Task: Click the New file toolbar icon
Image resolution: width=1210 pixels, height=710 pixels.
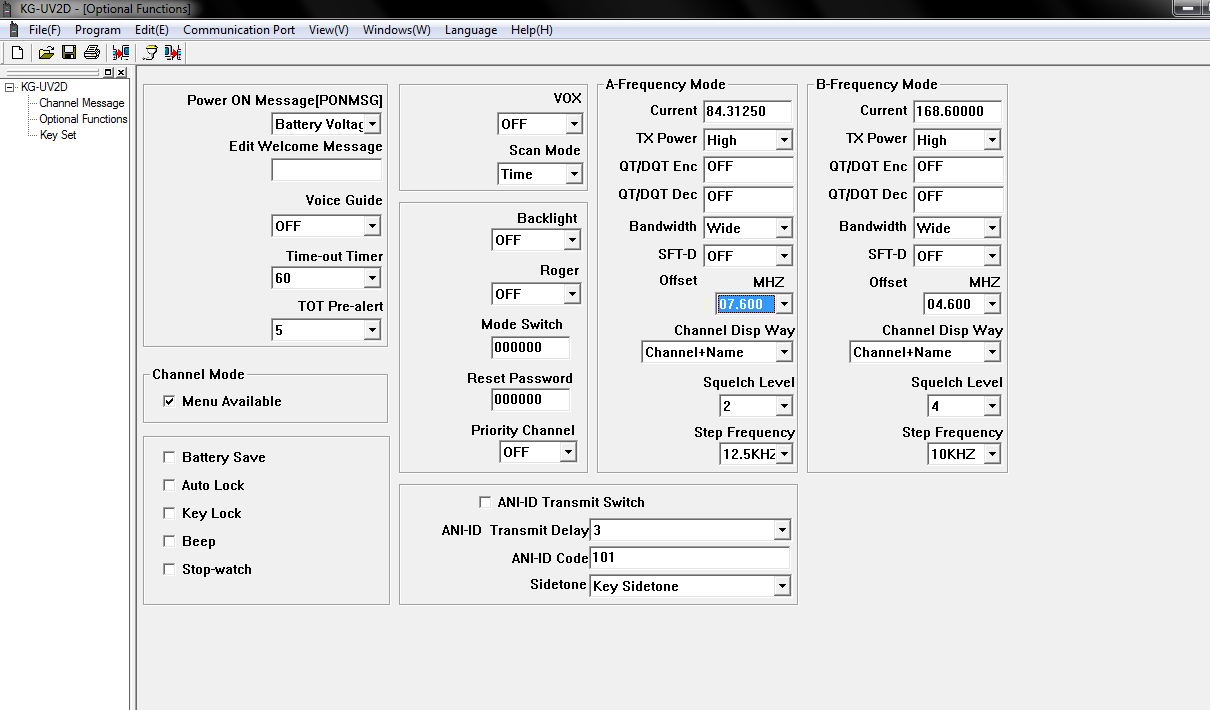Action: 17,52
